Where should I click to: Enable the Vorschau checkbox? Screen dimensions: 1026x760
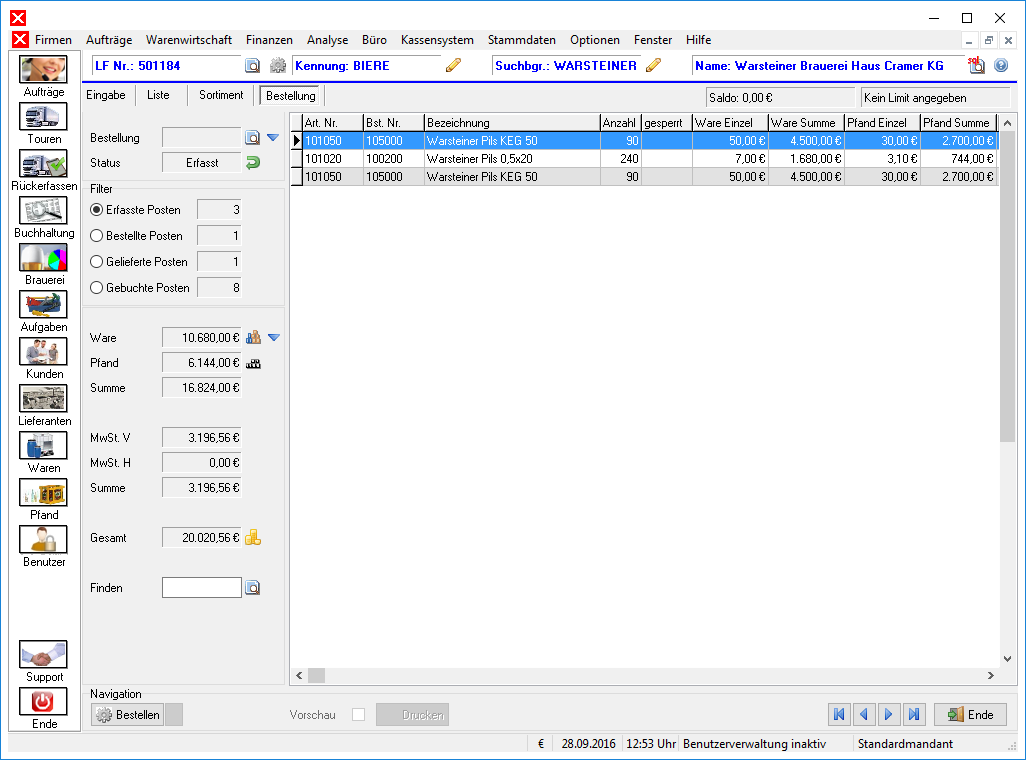(359, 715)
